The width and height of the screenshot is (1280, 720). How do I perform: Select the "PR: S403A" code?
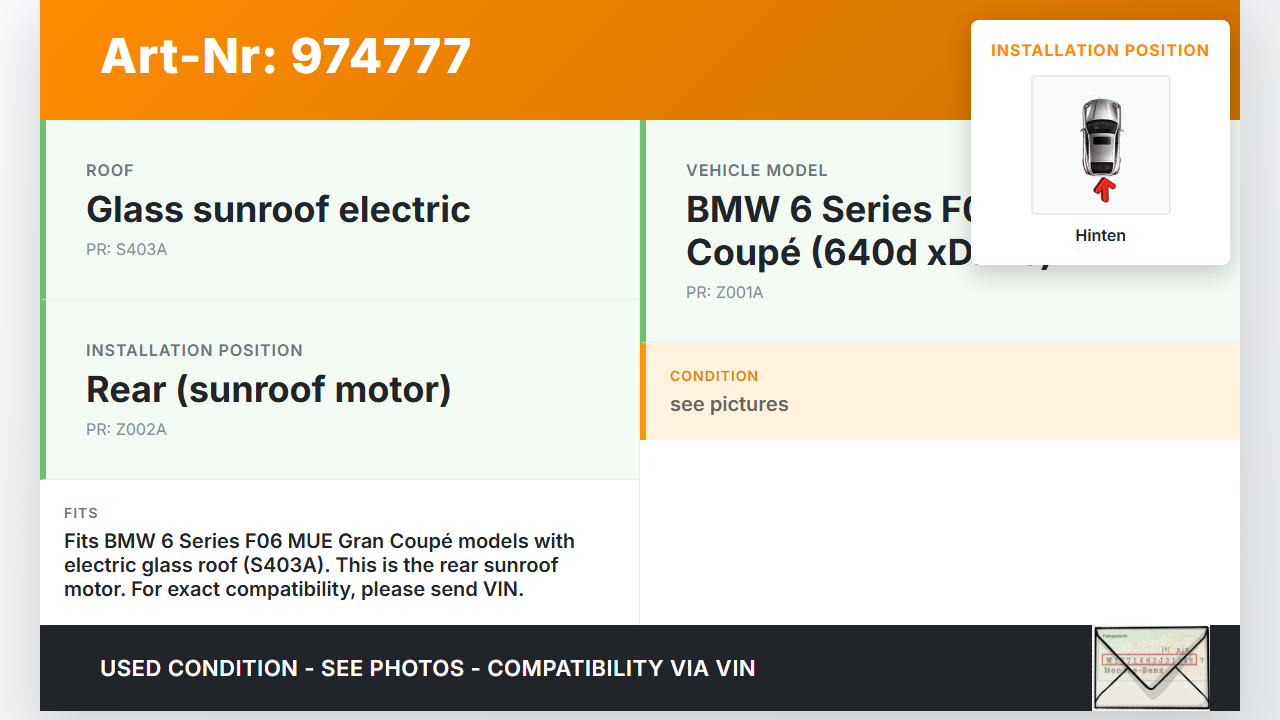point(126,250)
